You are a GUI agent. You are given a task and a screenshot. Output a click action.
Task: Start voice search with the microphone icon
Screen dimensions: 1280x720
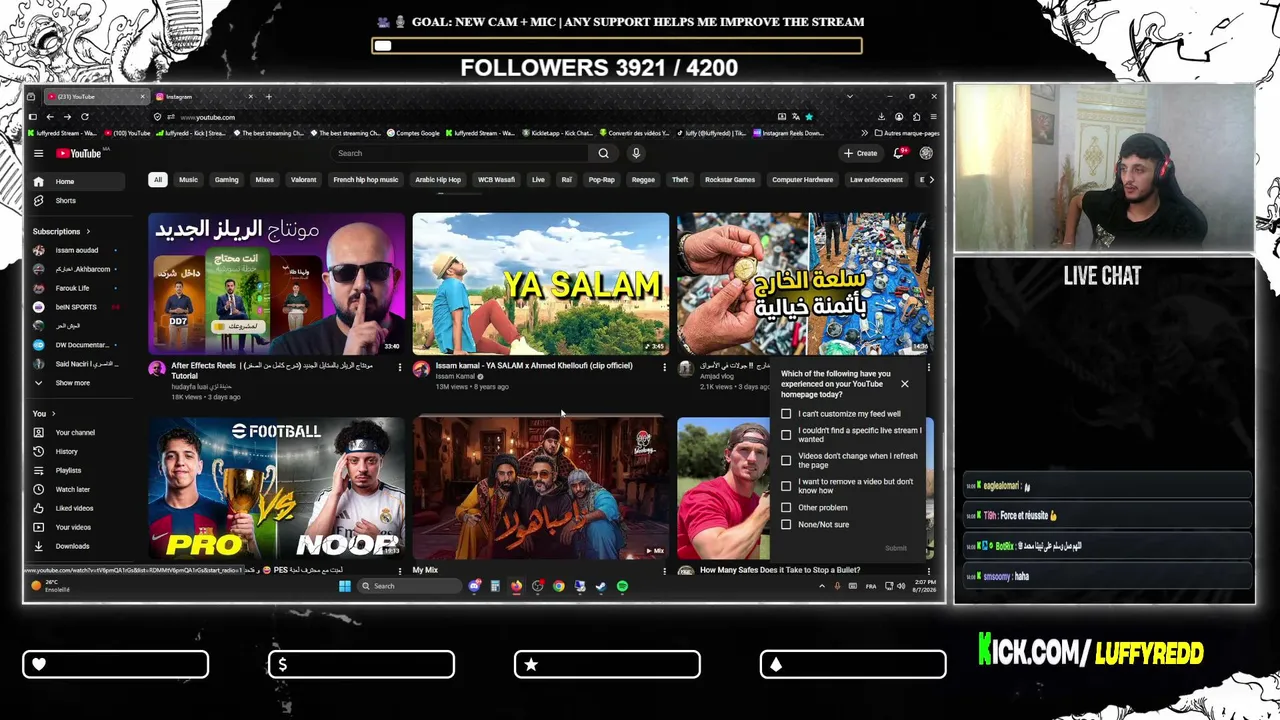(636, 153)
